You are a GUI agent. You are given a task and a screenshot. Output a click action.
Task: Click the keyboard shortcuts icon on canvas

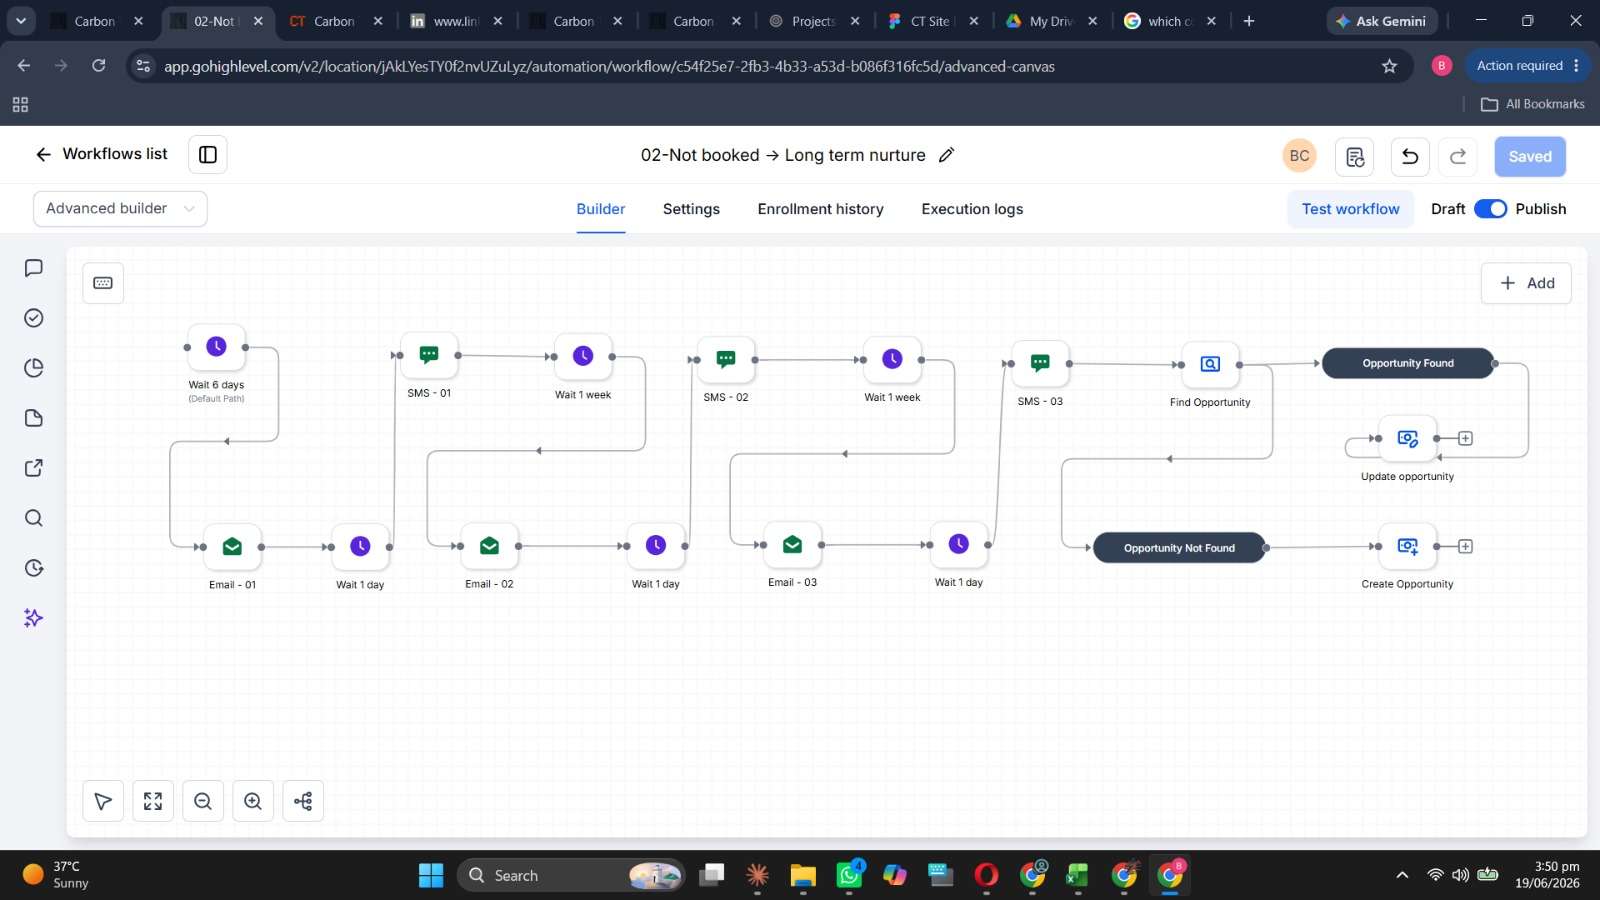[103, 283]
